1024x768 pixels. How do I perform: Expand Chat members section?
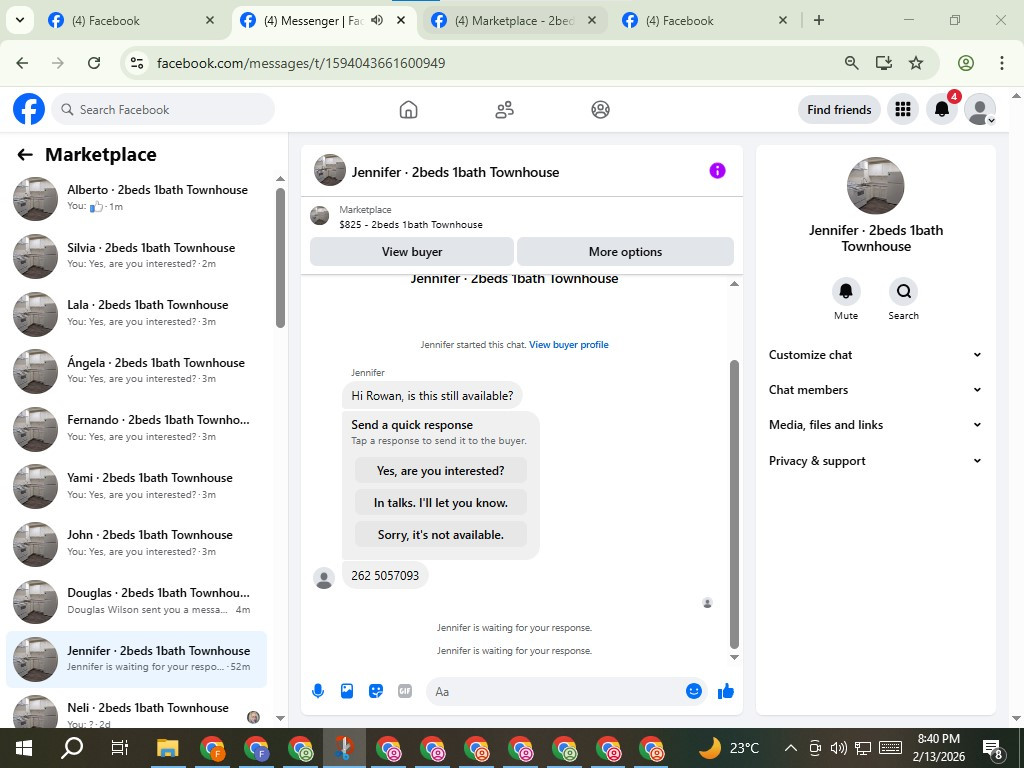875,390
